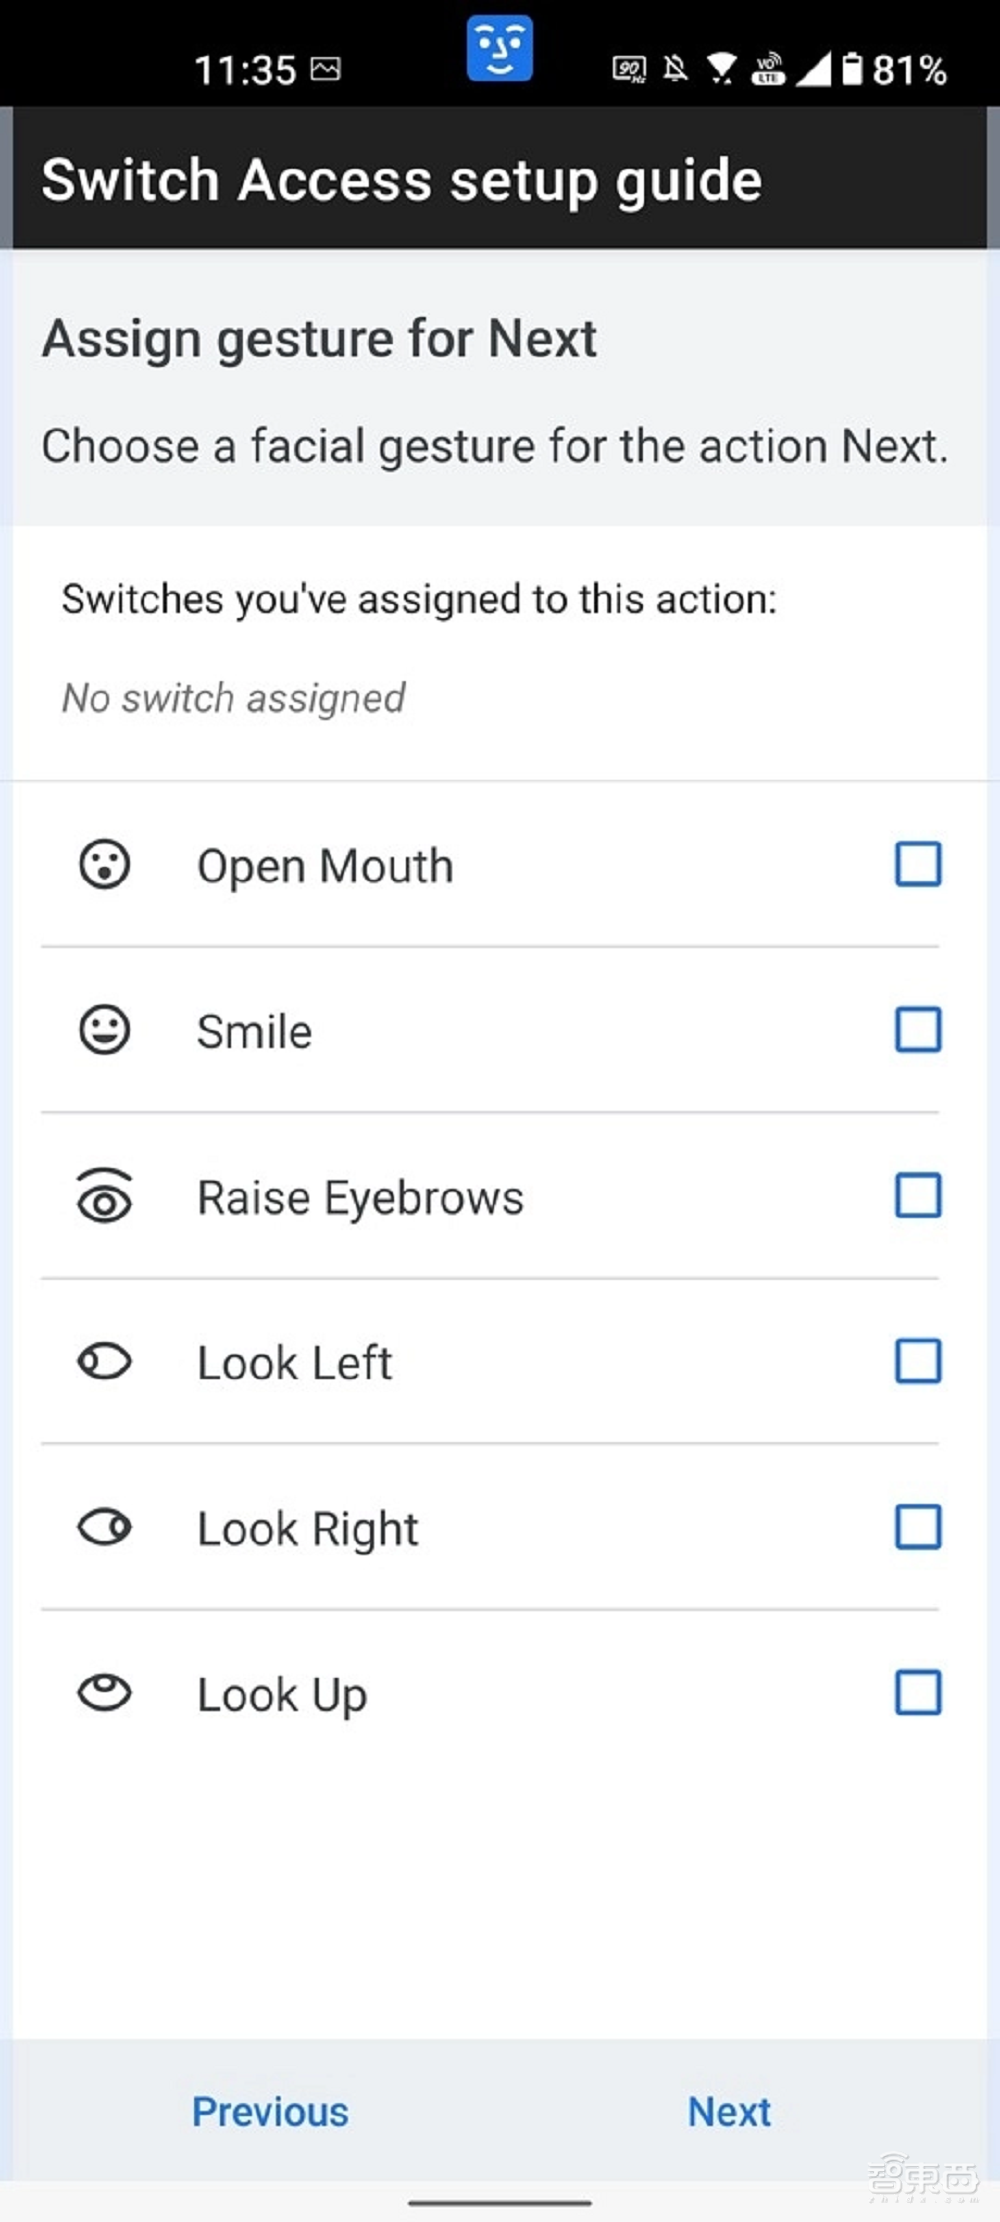Select the Look Left checkbox
Screen dimensions: 1000x2222
[918, 1362]
